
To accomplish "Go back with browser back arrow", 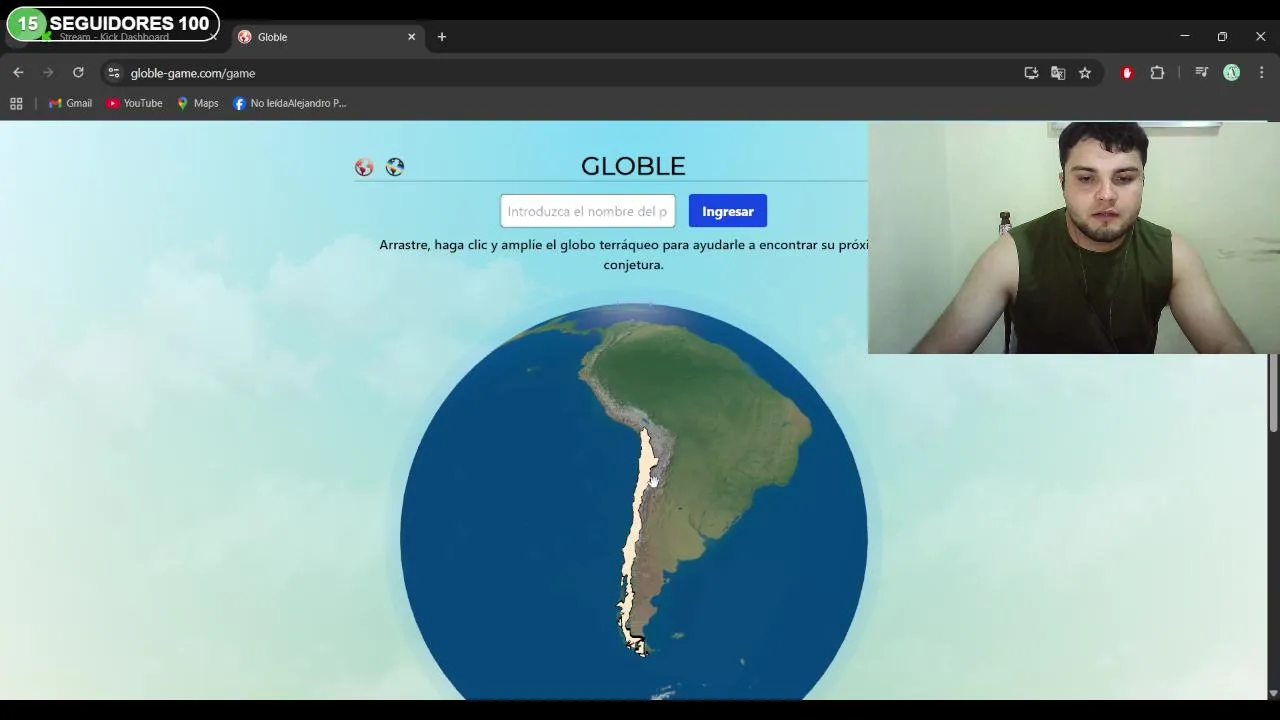I will click(18, 73).
